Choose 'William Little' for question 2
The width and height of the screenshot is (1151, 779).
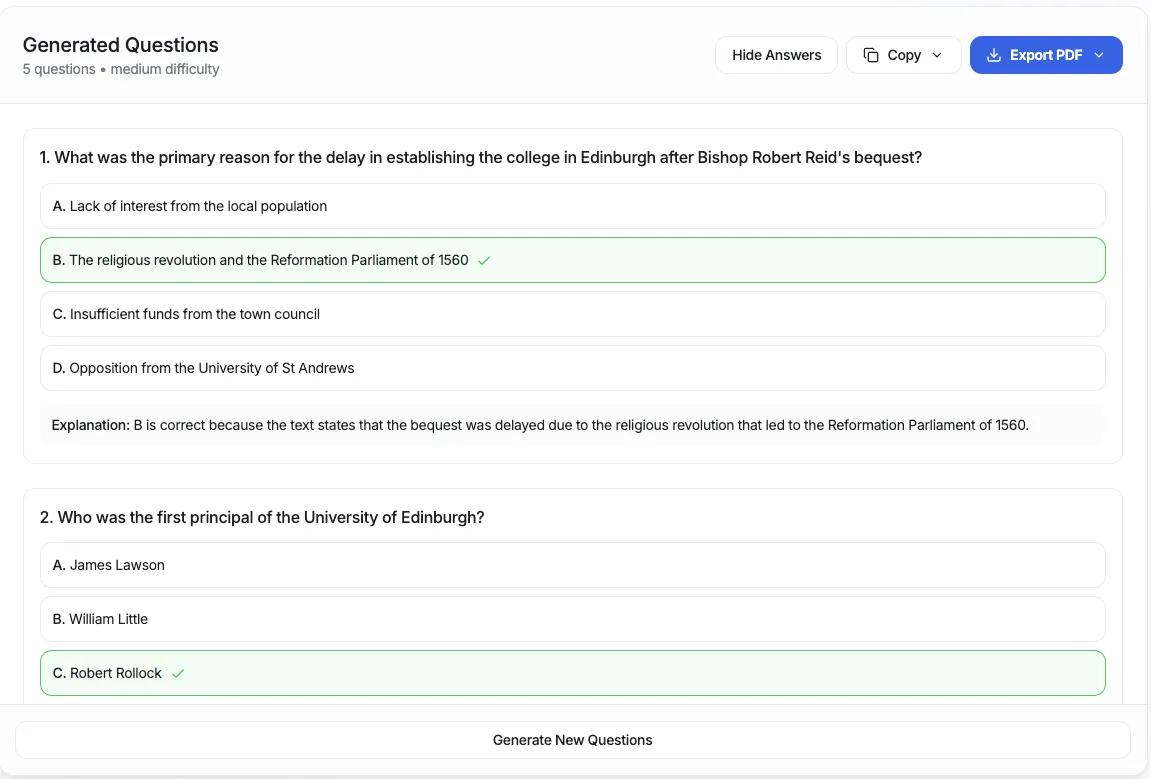tap(572, 619)
